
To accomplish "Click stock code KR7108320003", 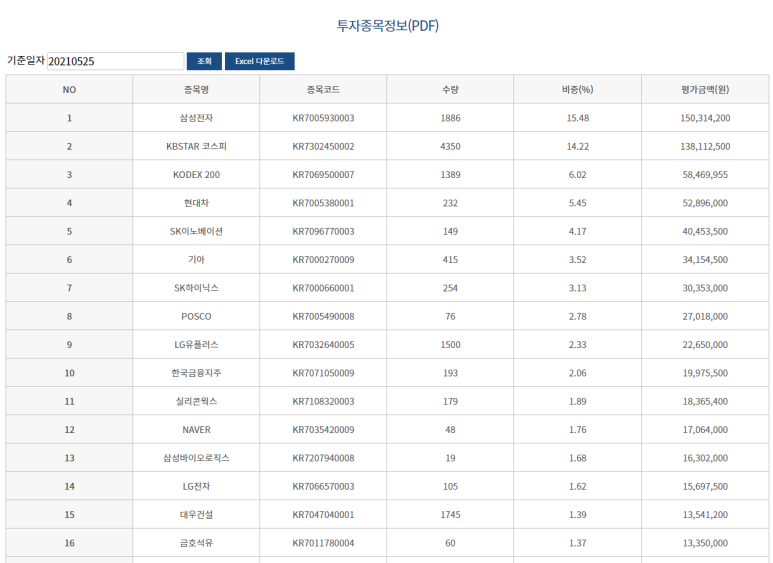I will (x=323, y=402).
